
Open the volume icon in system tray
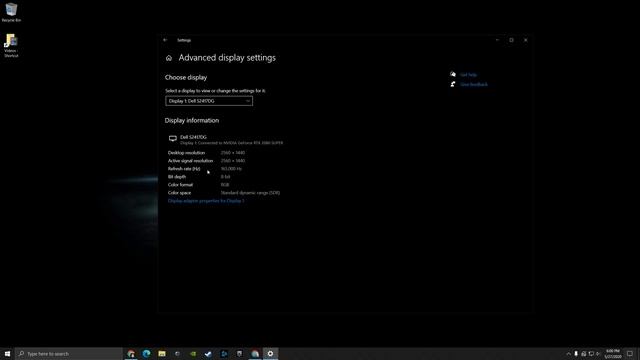coord(598,354)
